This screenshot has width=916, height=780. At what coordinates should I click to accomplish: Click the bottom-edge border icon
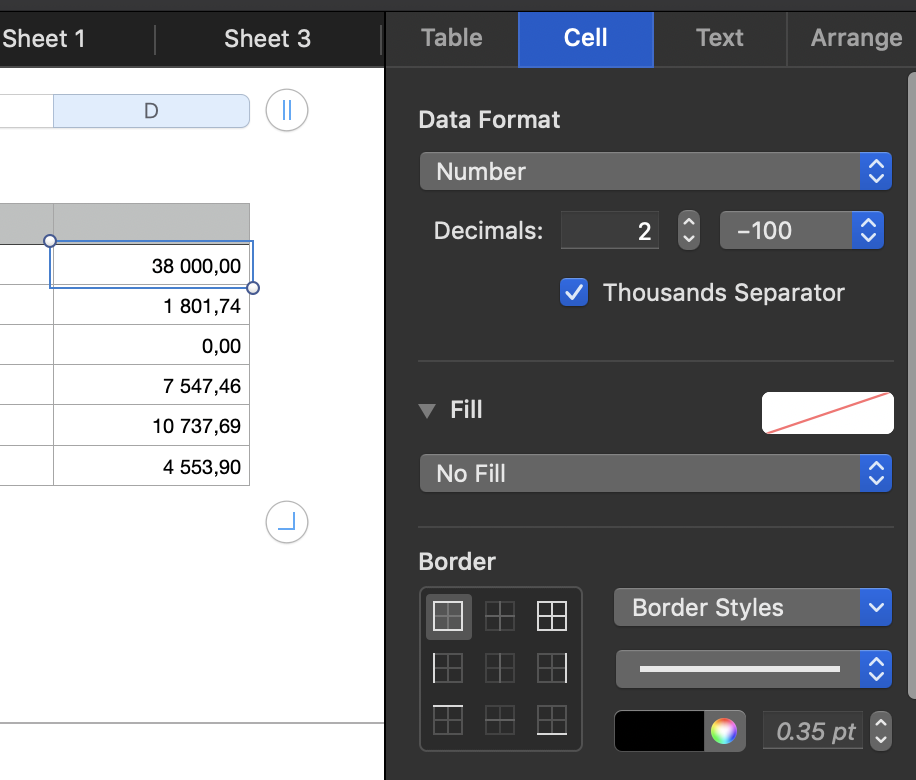click(552, 719)
